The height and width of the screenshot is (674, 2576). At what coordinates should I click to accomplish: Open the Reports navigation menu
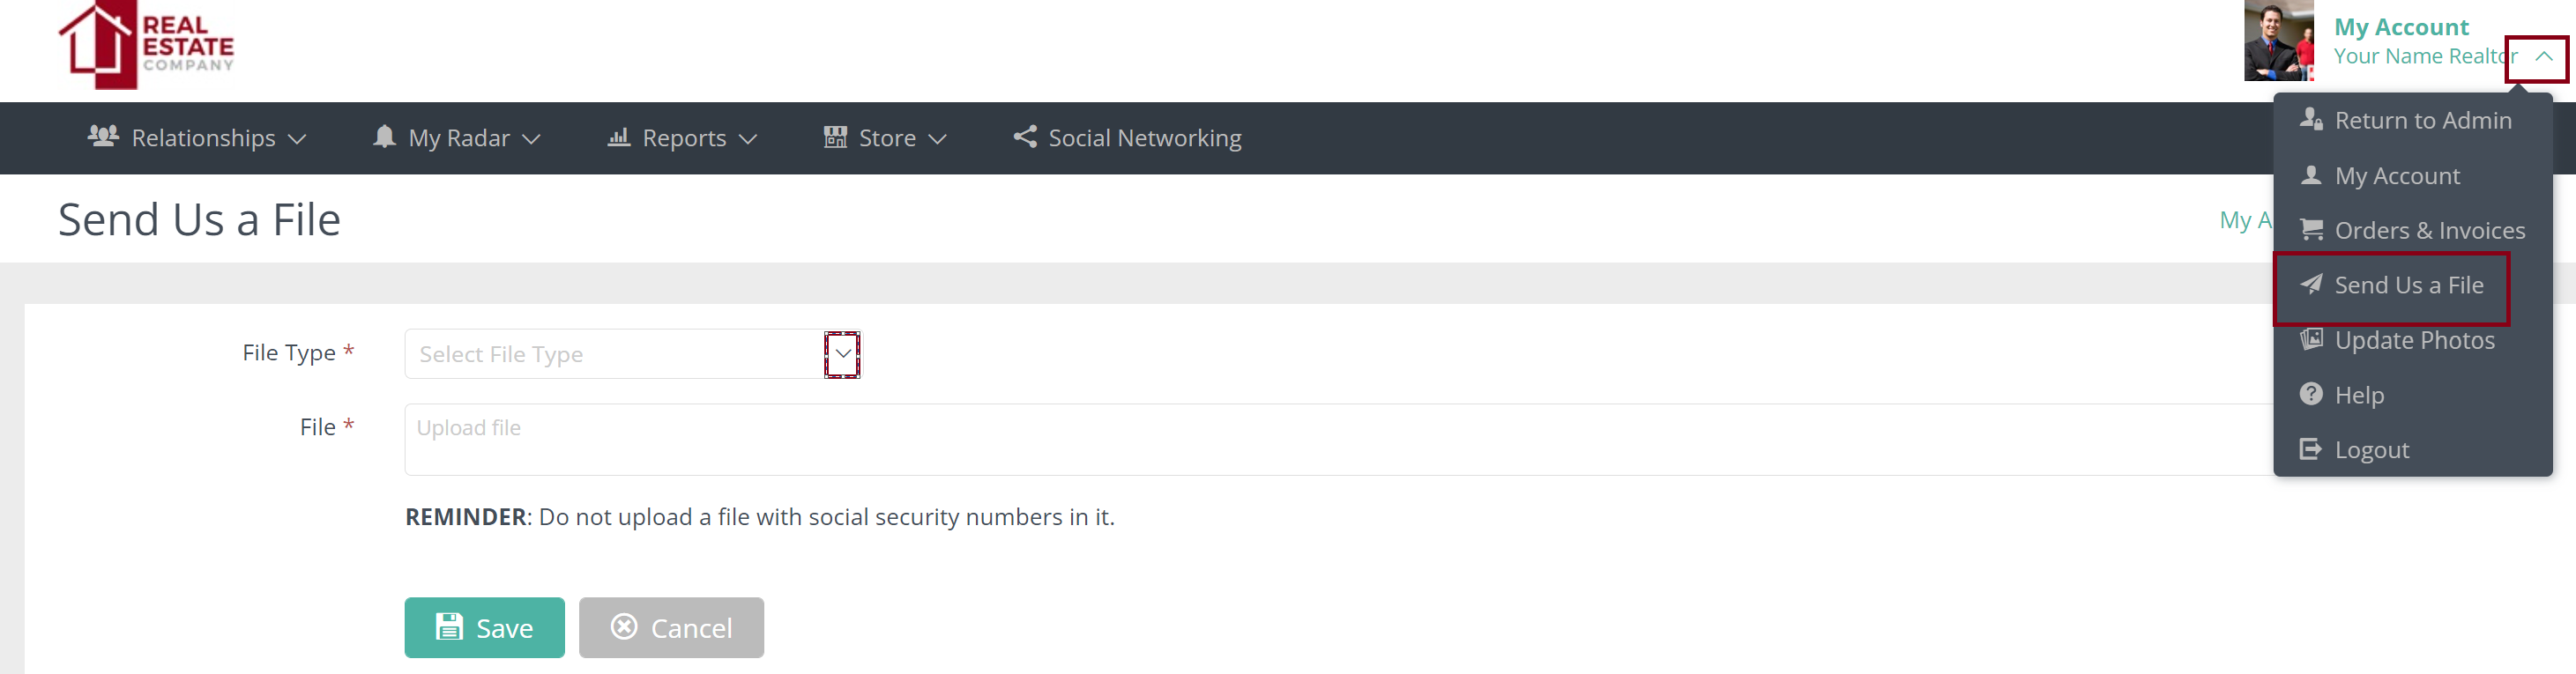point(682,138)
